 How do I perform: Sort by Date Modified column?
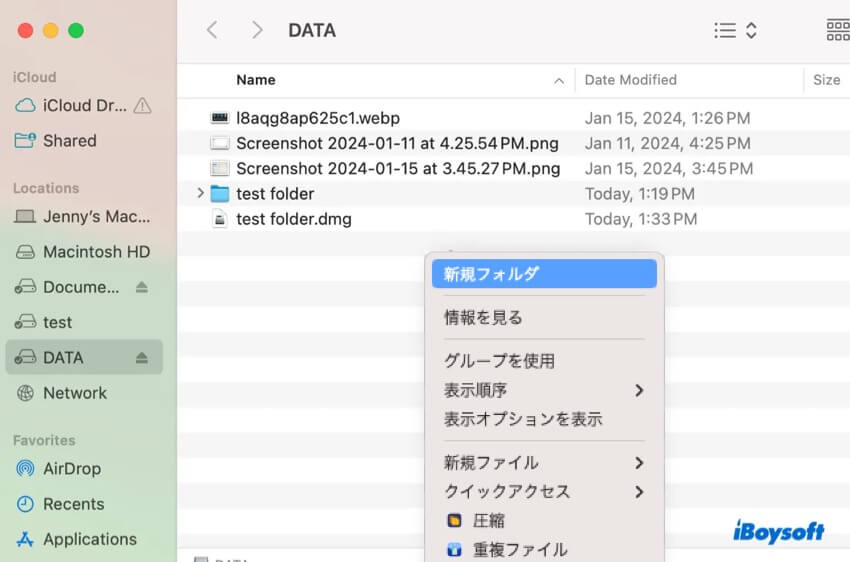coord(630,80)
